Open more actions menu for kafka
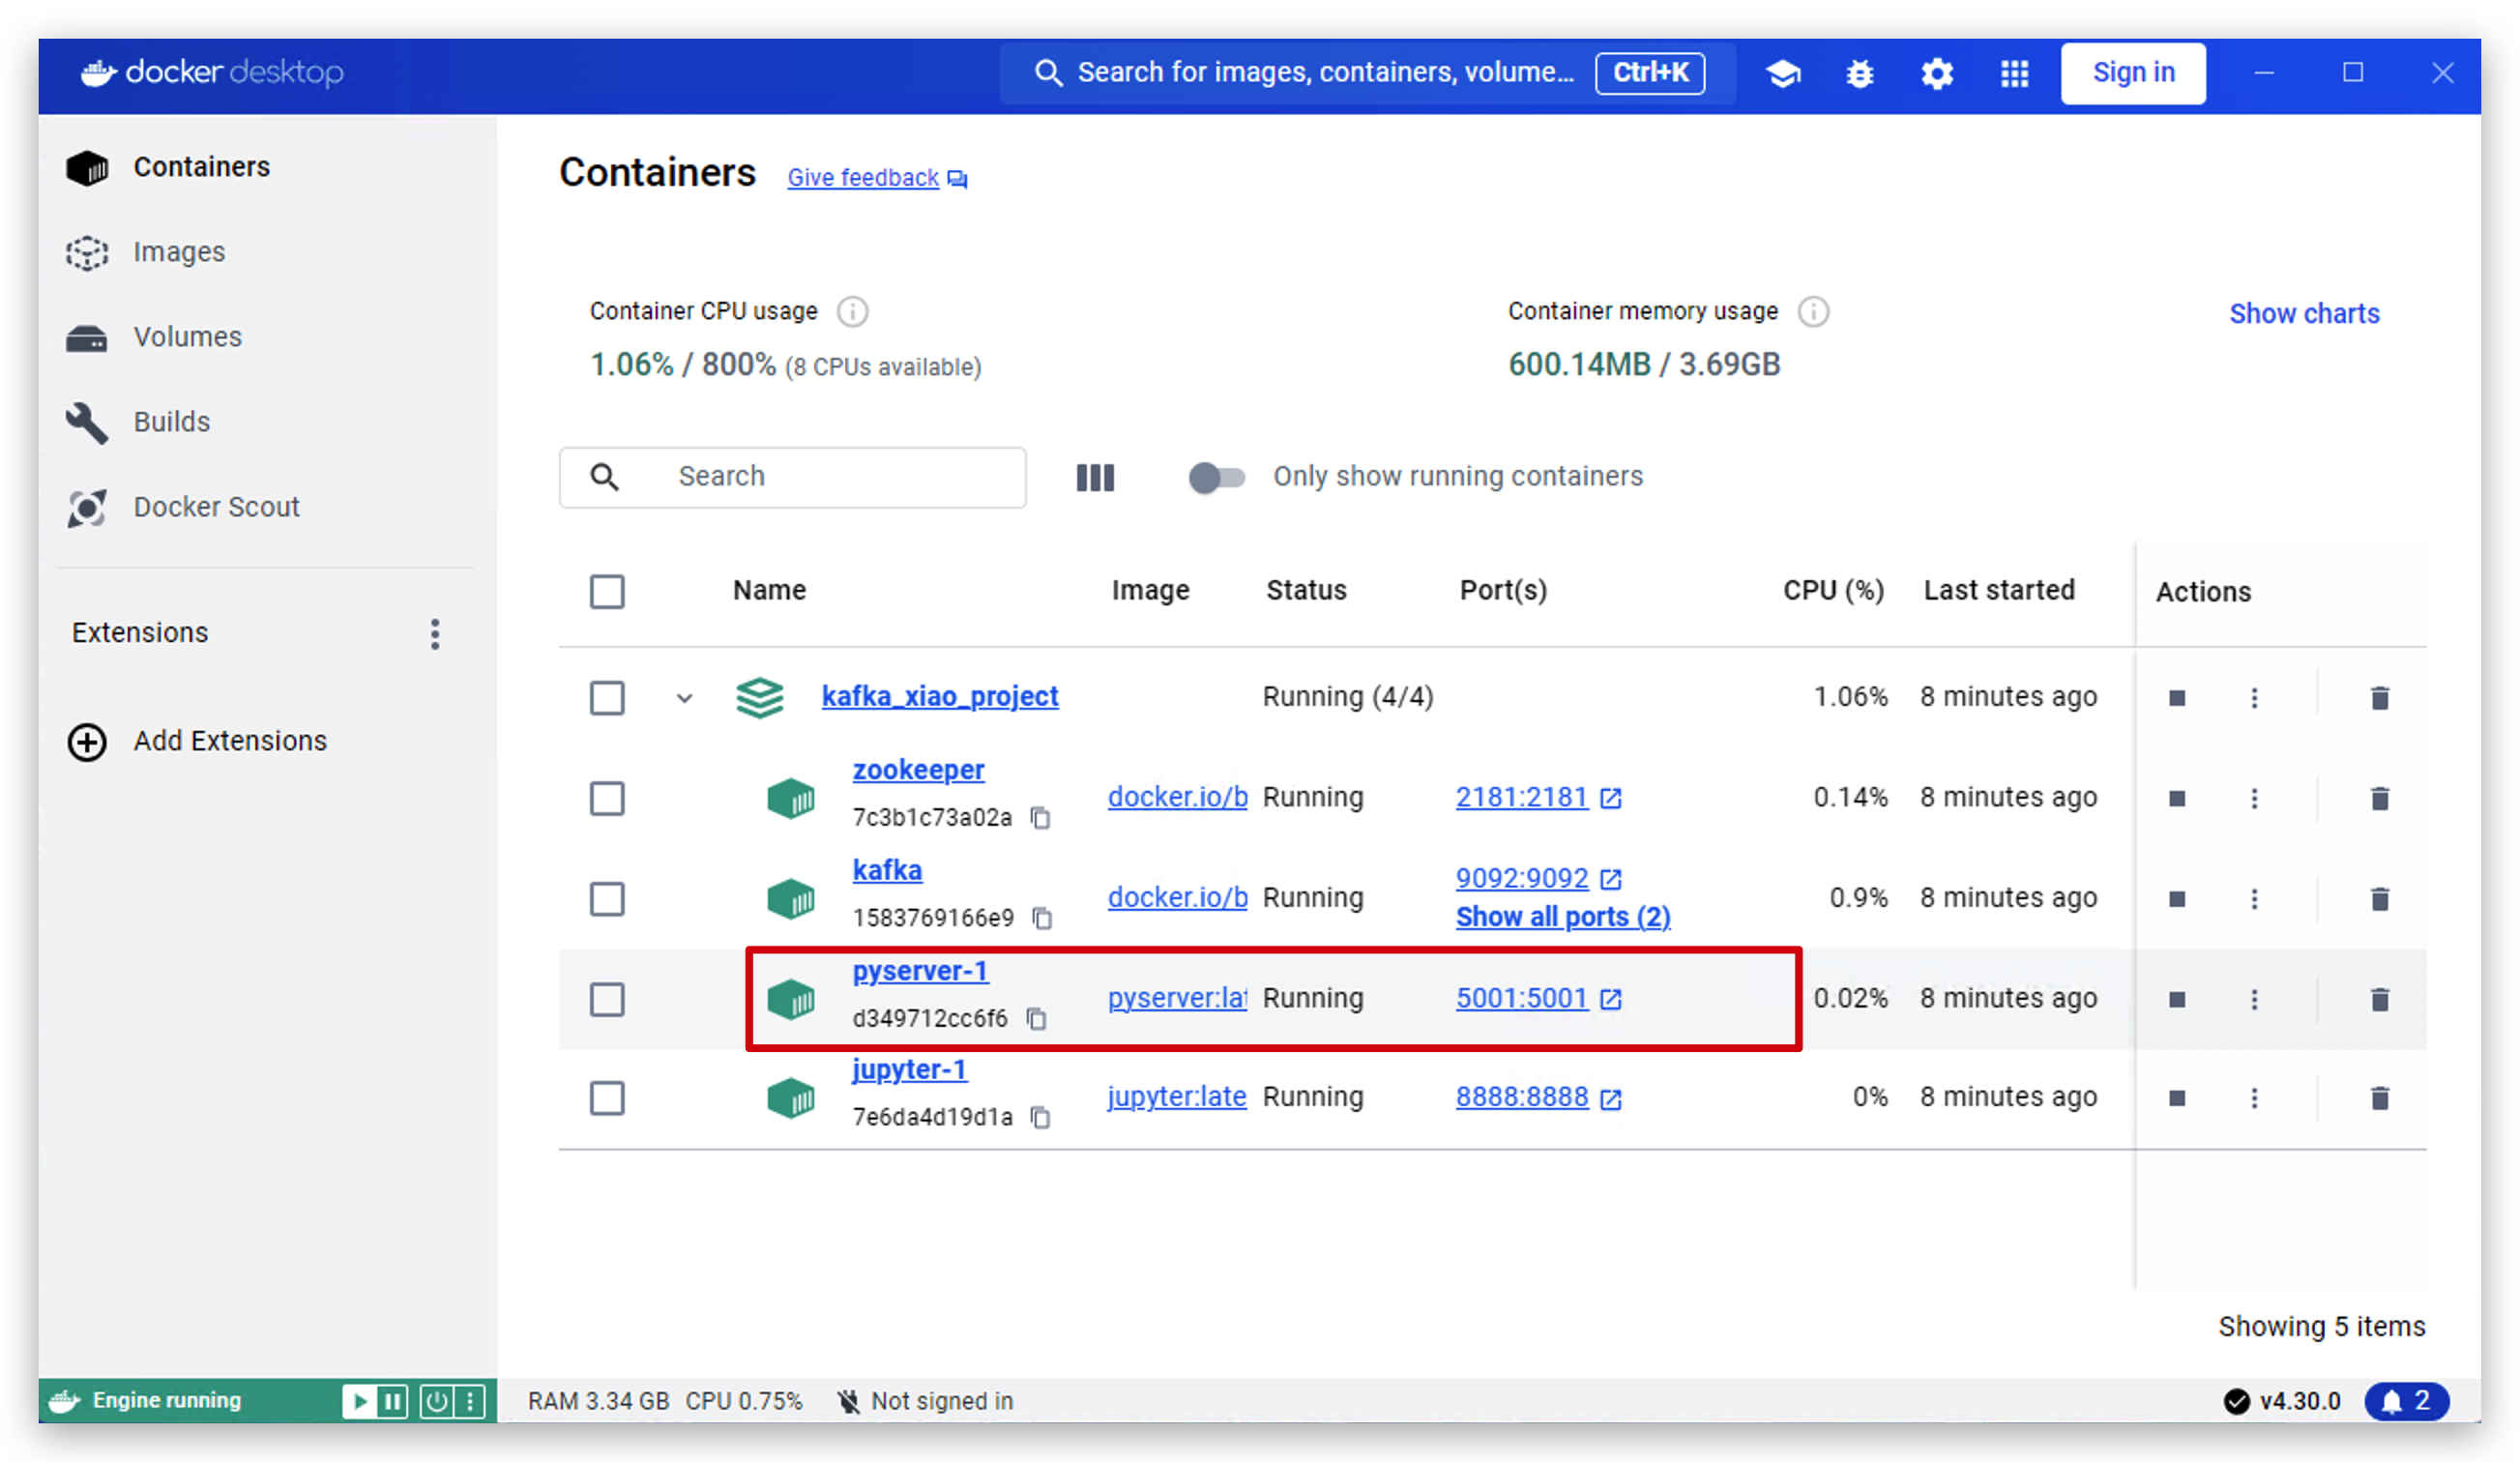Viewport: 2520px width, 1462px height. [x=2254, y=899]
